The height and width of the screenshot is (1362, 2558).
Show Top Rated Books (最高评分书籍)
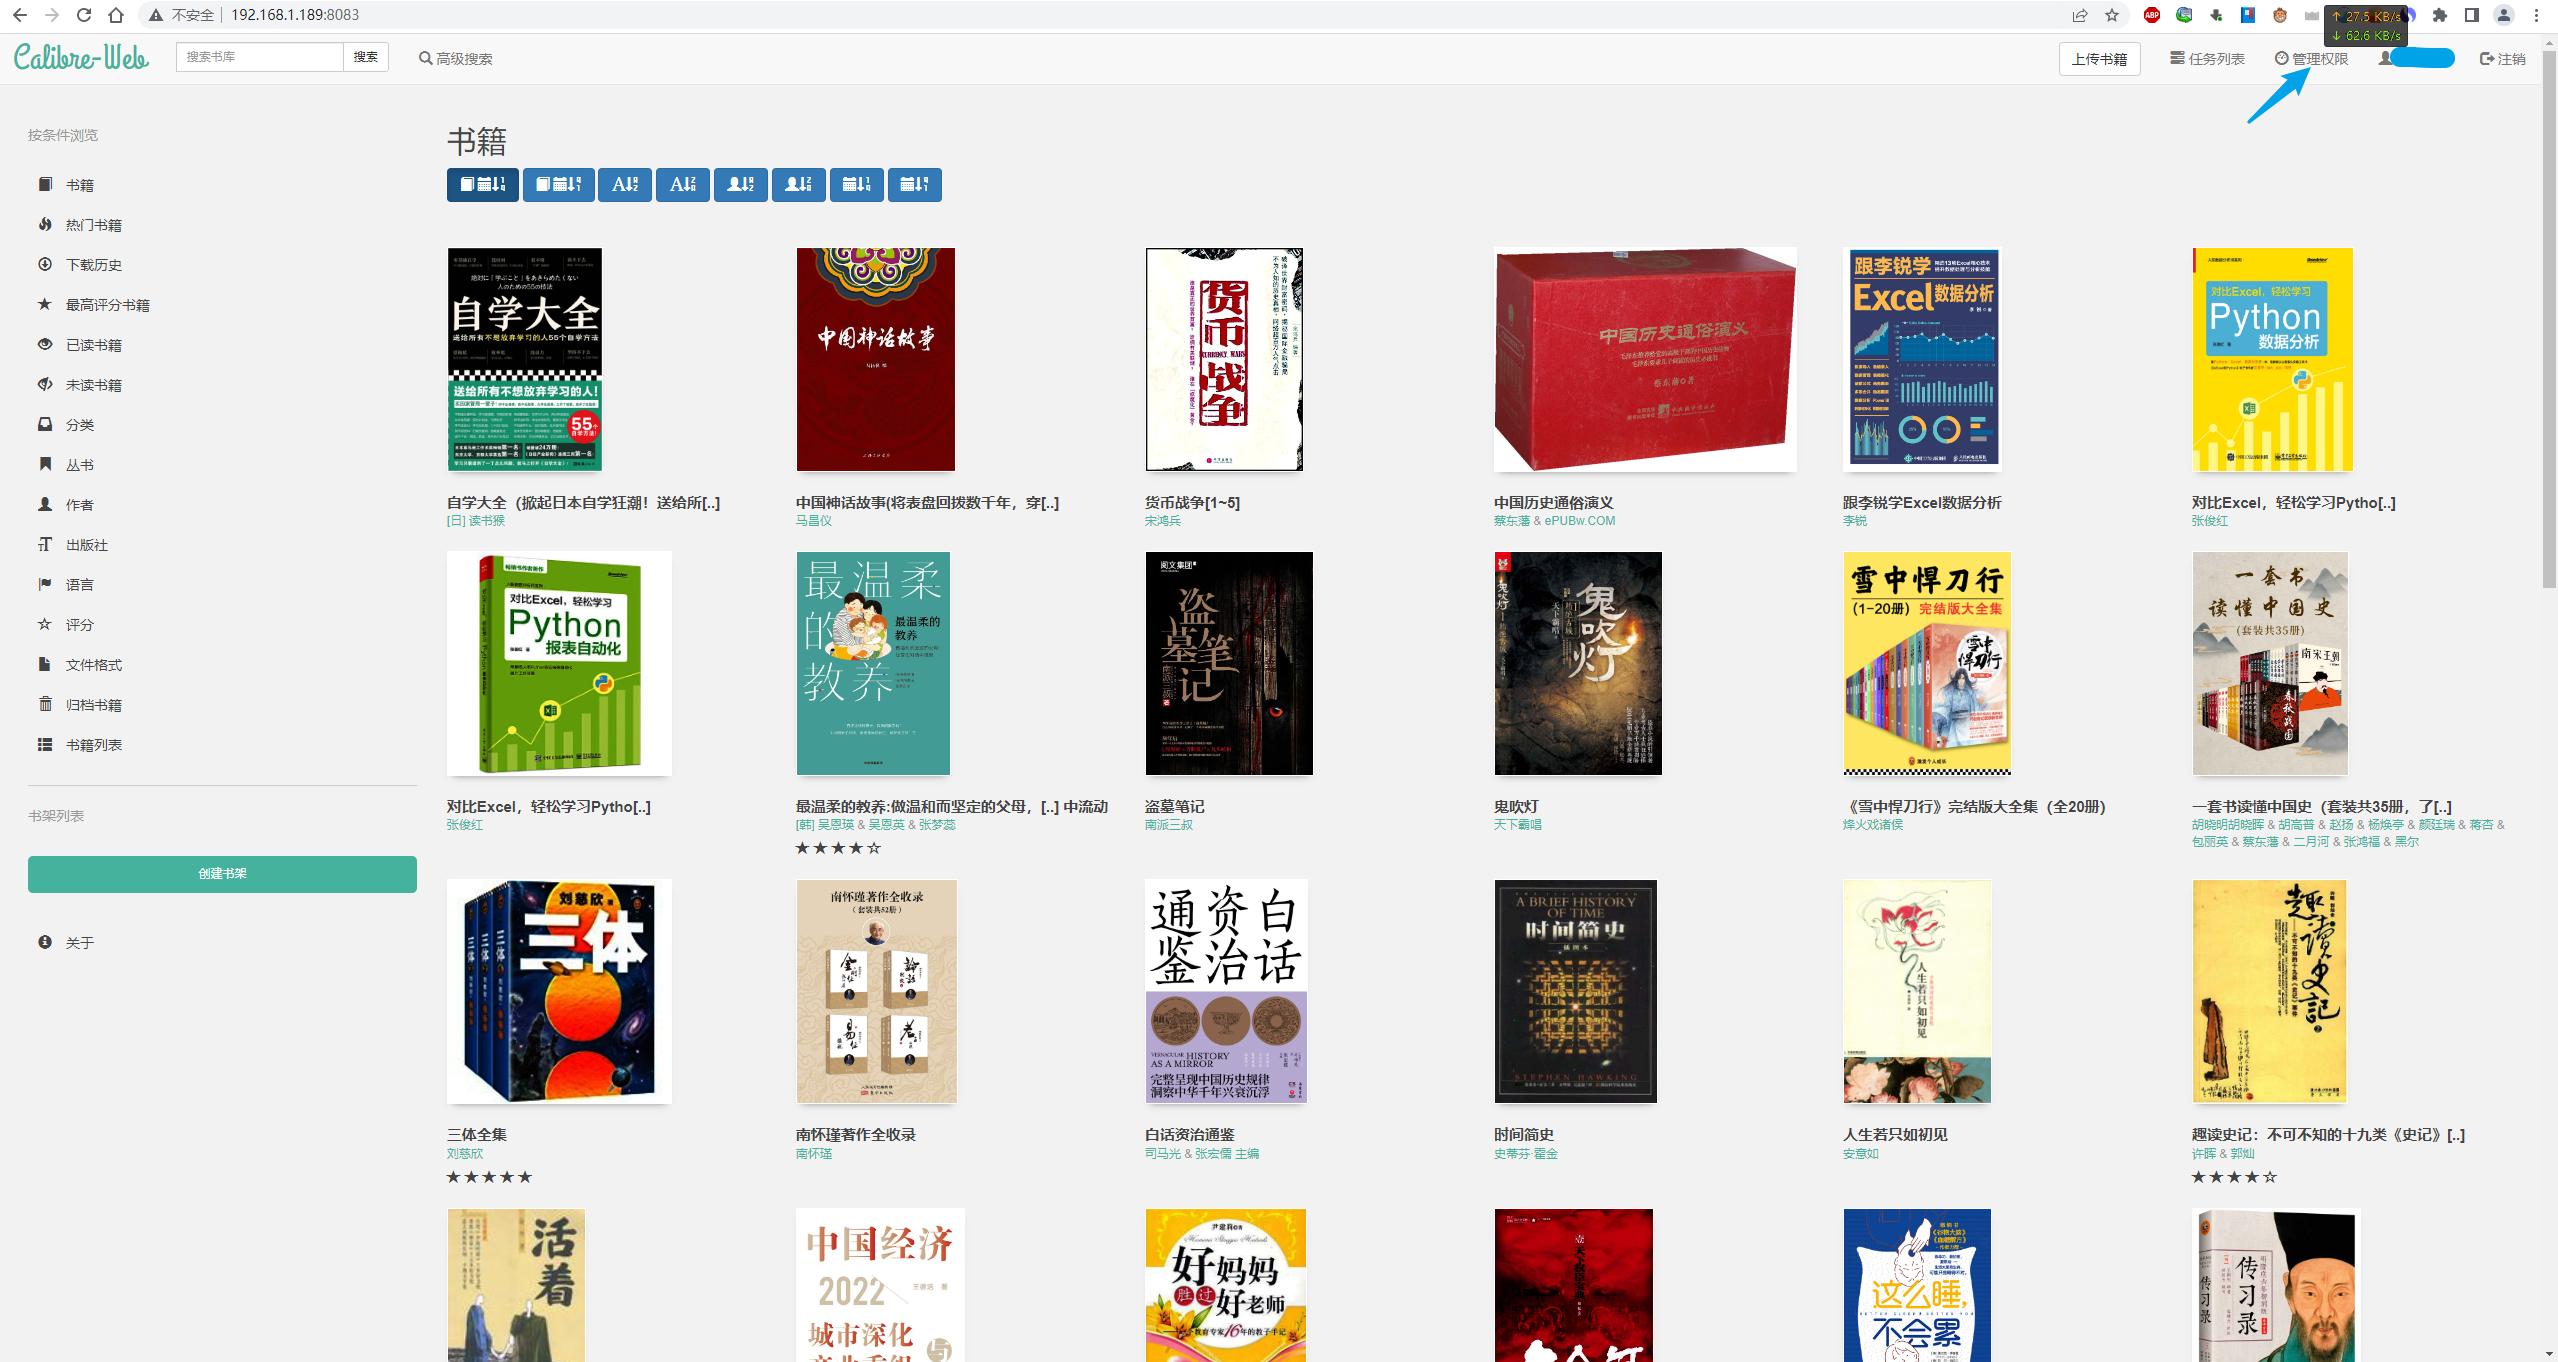(x=107, y=305)
